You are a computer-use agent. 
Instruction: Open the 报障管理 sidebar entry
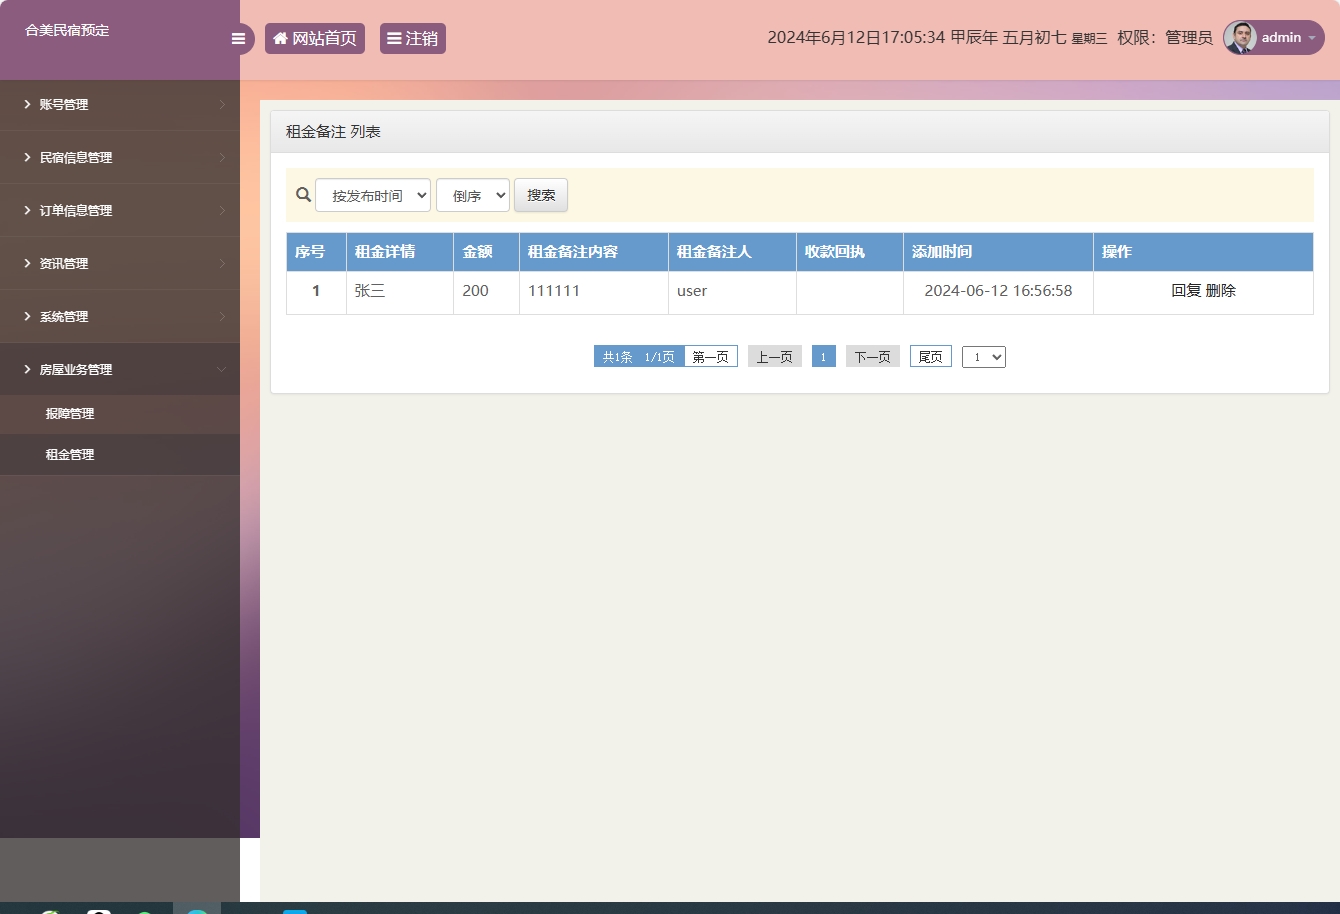tap(70, 414)
